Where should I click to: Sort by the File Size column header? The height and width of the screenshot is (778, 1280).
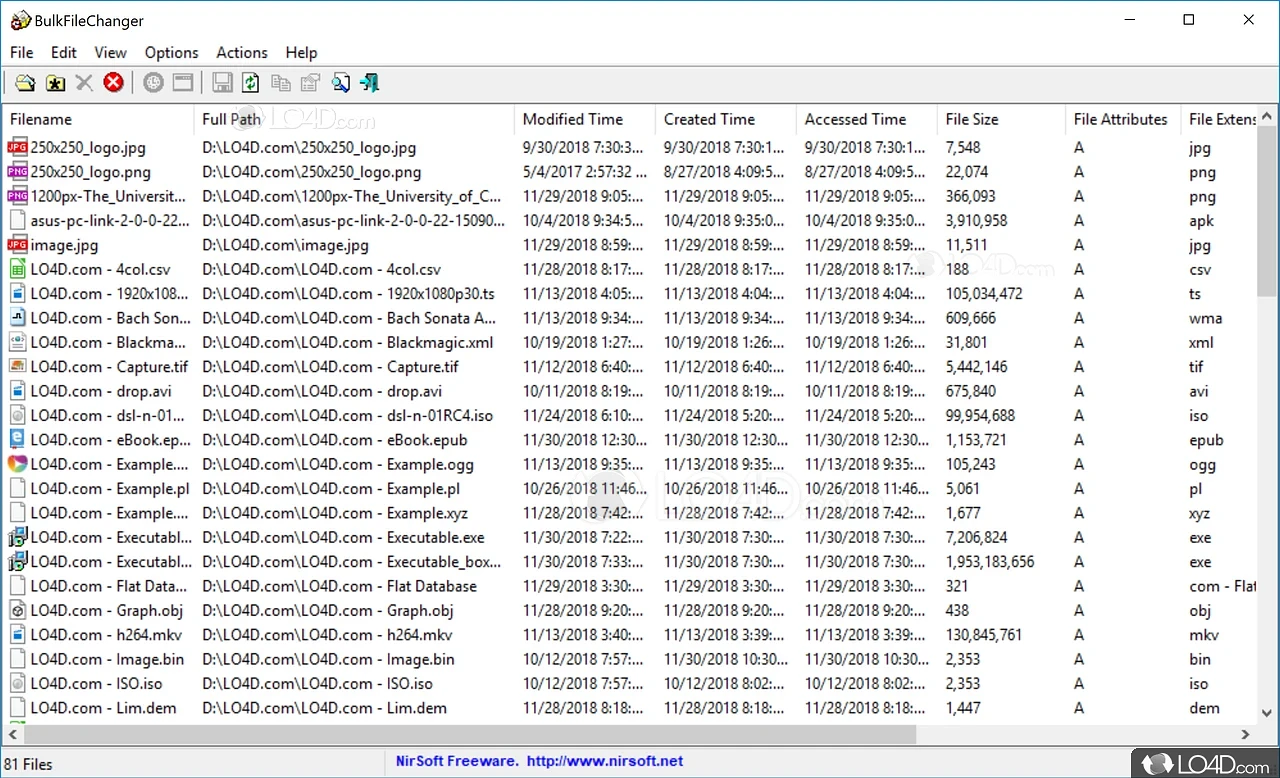pos(1002,119)
